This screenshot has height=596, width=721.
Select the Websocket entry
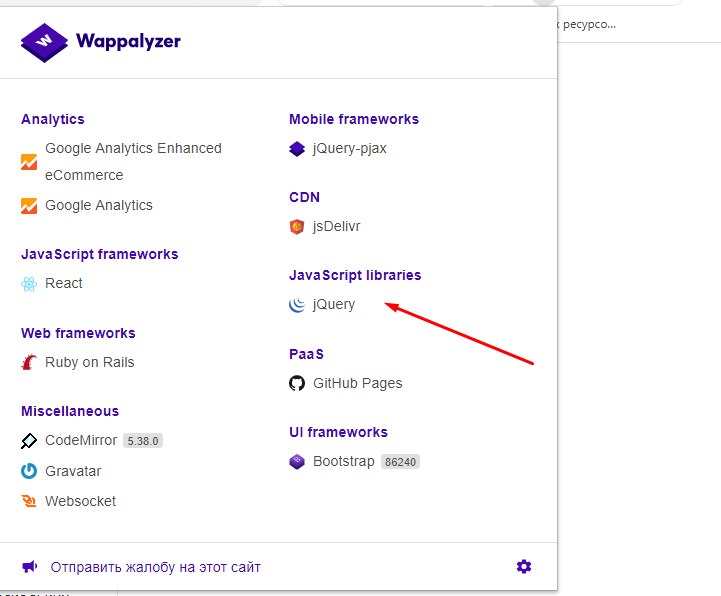click(x=80, y=501)
